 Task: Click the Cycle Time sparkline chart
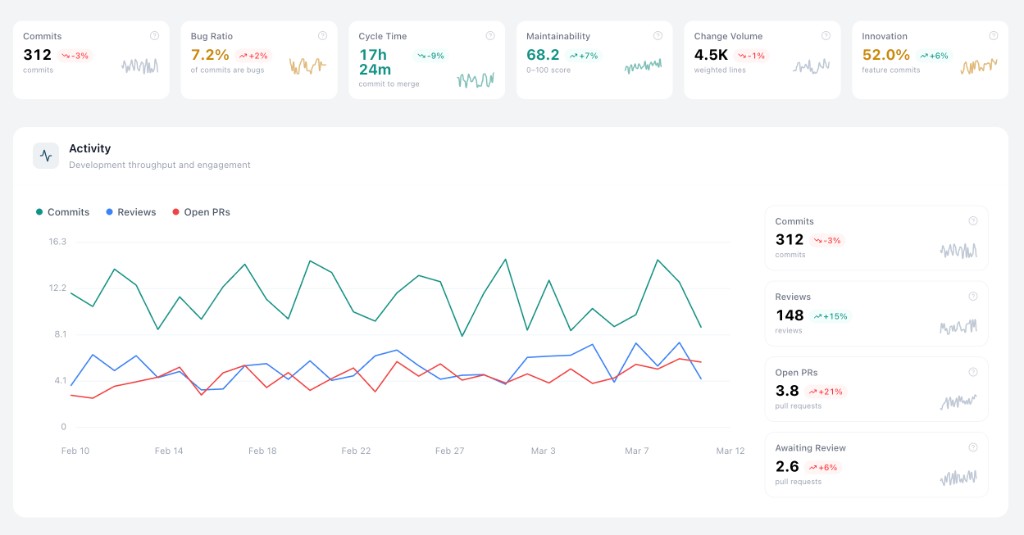[x=476, y=79]
